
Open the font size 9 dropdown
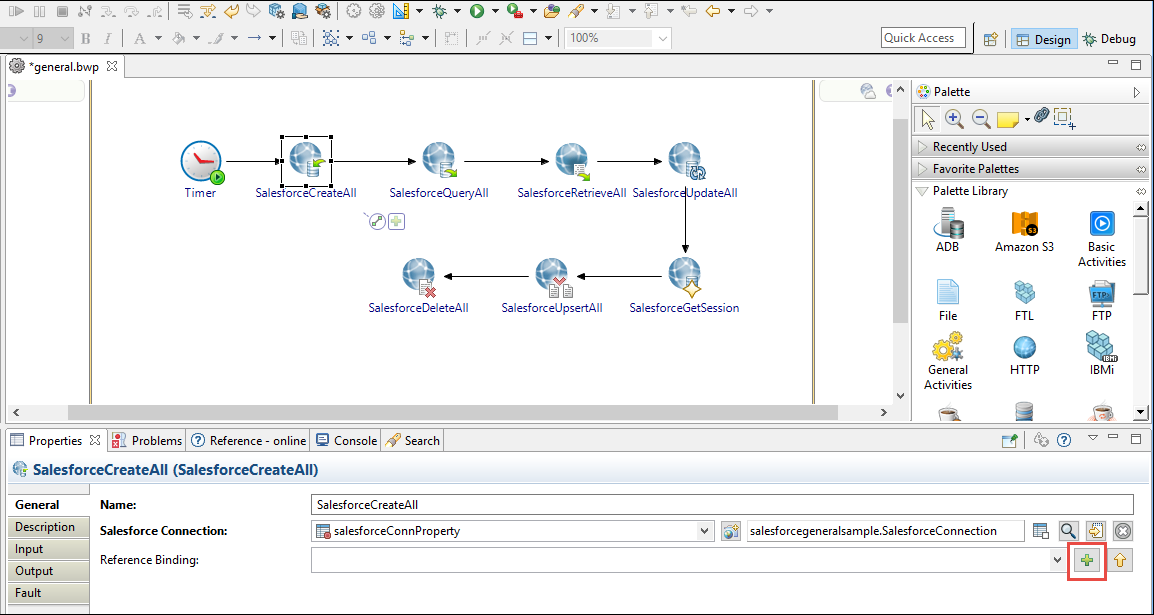coord(64,39)
